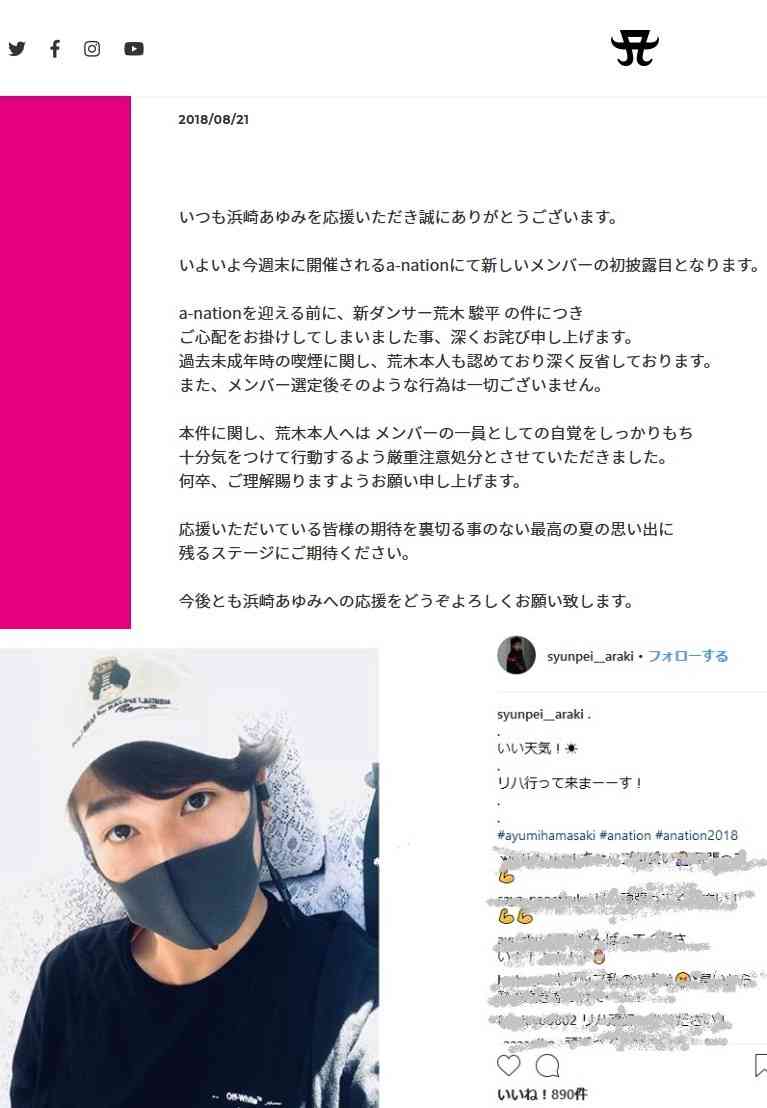Viewport: 767px width, 1108px height.
Task: Click the masked man selfie photo
Action: pyautogui.click(x=189, y=878)
